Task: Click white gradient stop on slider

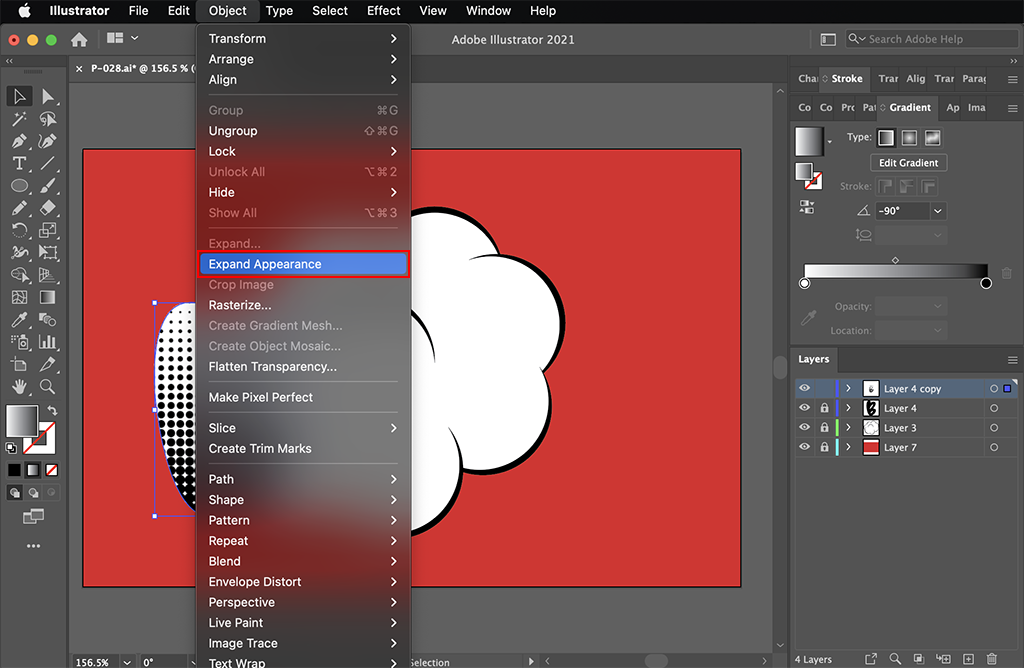Action: [x=805, y=283]
